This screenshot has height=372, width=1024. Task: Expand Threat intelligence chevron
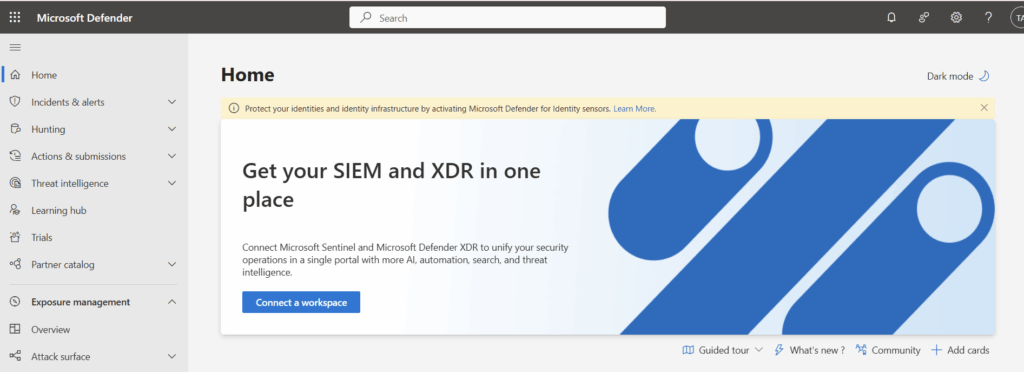(x=172, y=183)
